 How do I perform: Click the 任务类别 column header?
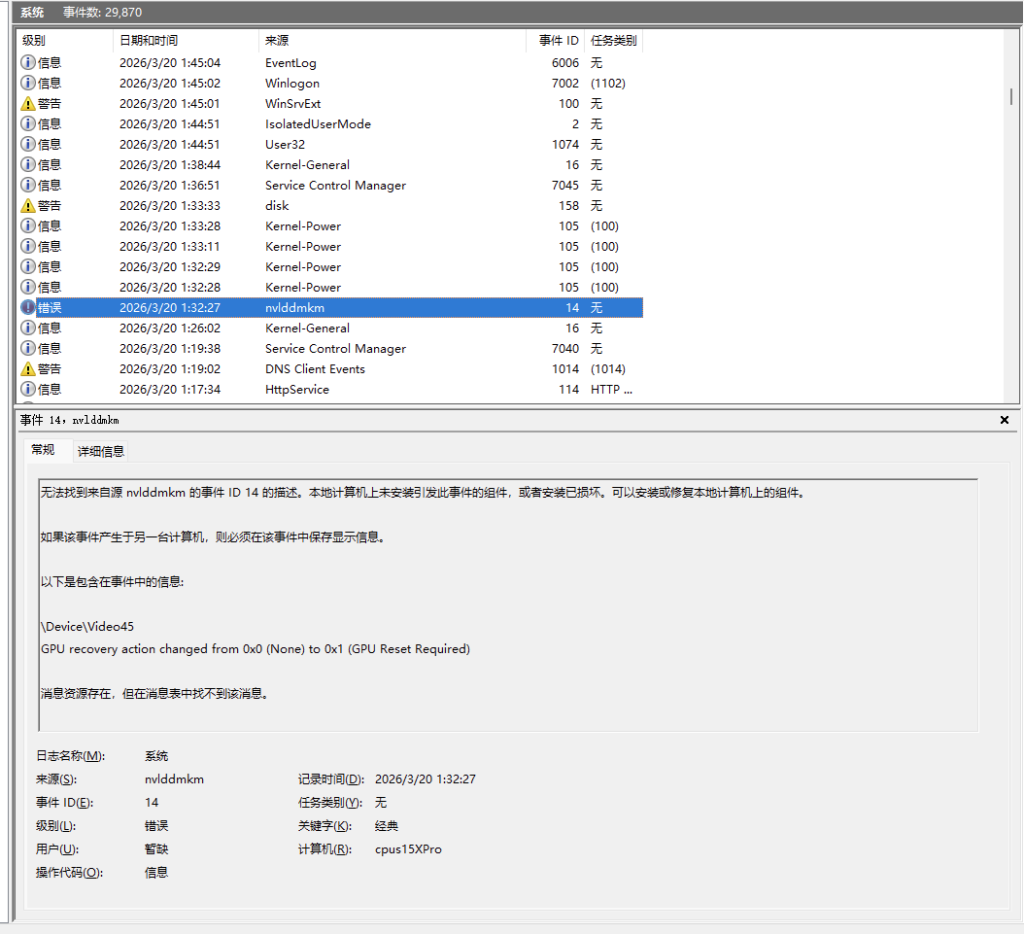pyautogui.click(x=613, y=41)
